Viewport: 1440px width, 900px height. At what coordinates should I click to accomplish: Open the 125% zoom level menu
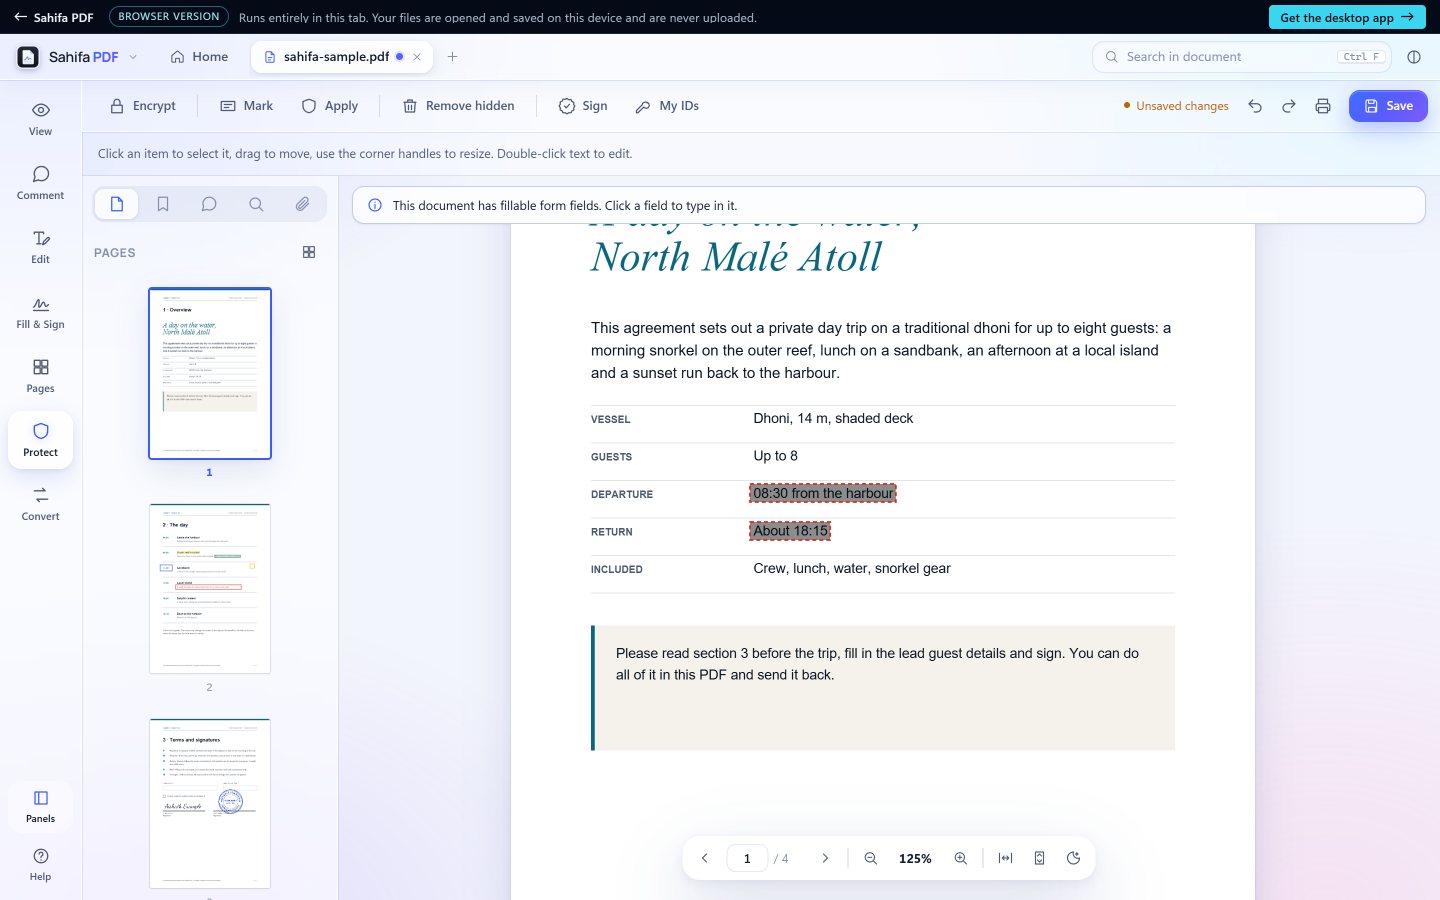click(915, 858)
